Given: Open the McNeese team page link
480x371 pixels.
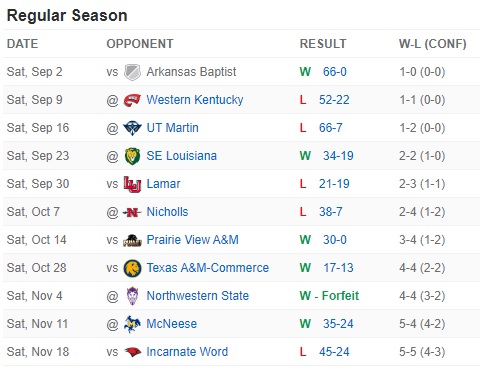Looking at the screenshot, I should 172,324.
